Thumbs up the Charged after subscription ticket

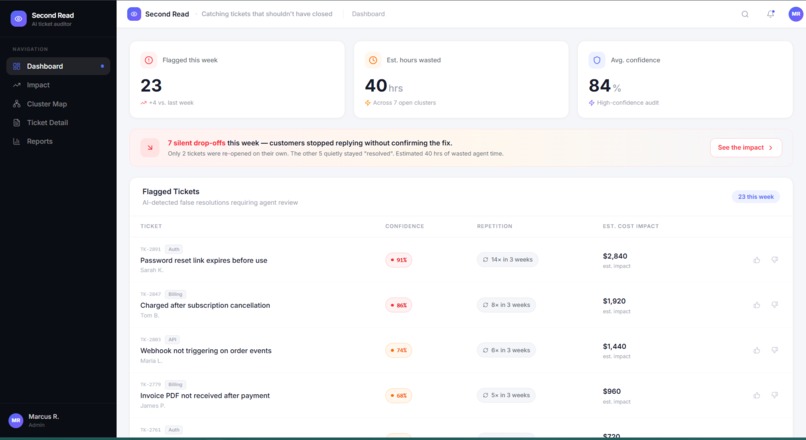click(x=757, y=305)
